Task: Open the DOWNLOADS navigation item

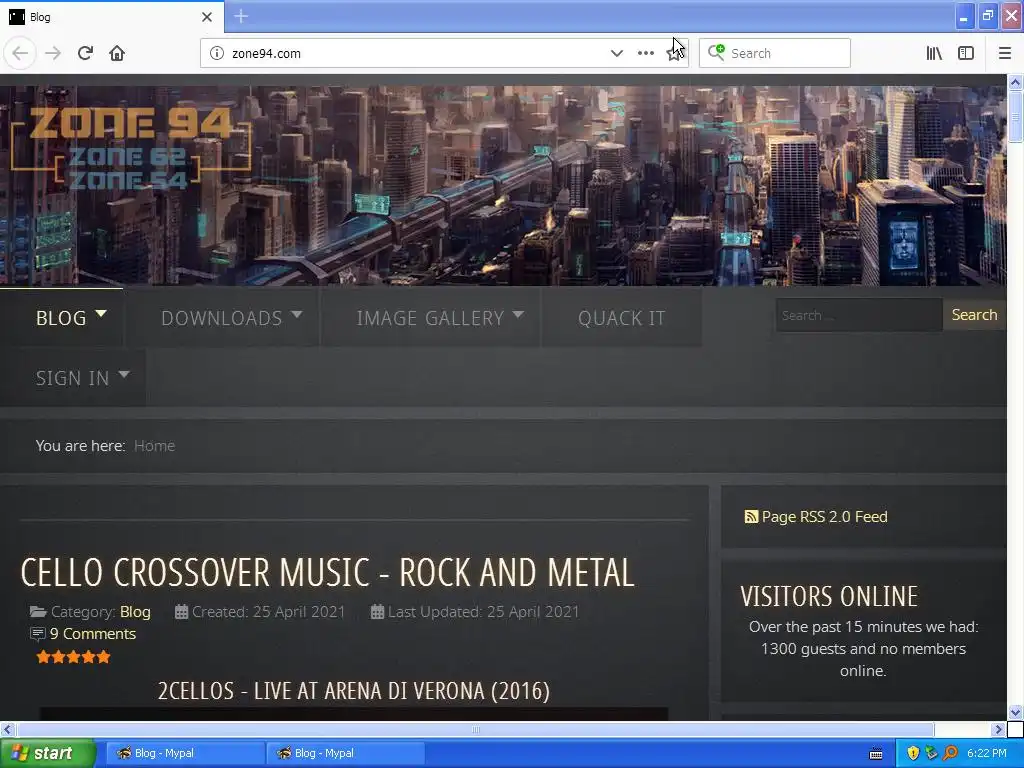Action: point(221,318)
